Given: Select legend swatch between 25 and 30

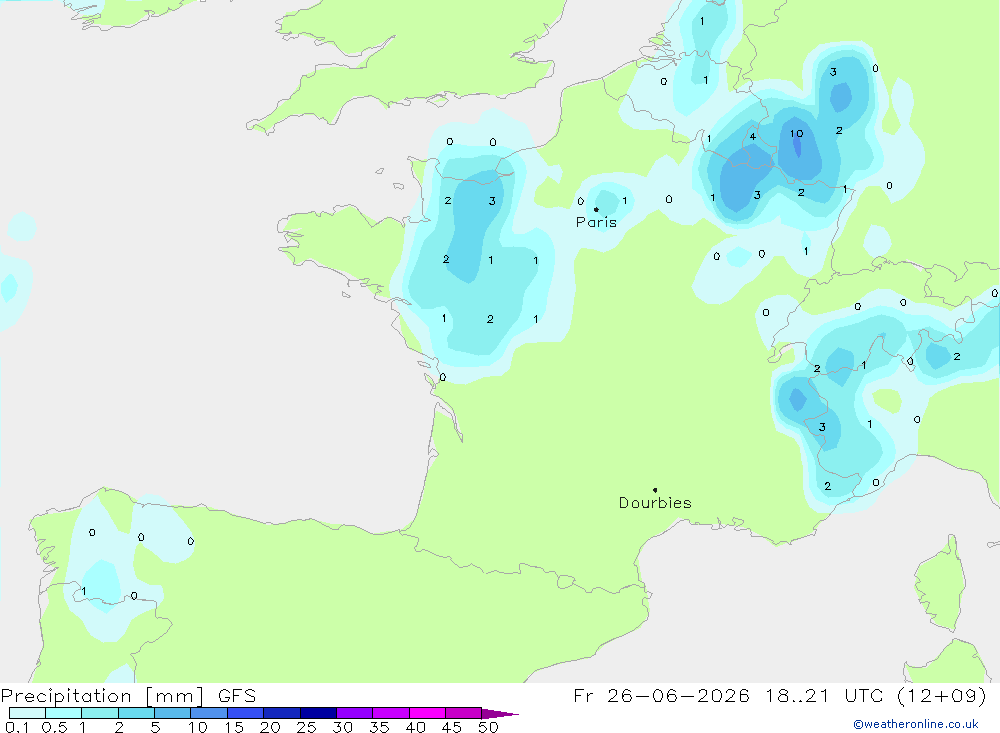Looking at the screenshot, I should pos(318,713).
